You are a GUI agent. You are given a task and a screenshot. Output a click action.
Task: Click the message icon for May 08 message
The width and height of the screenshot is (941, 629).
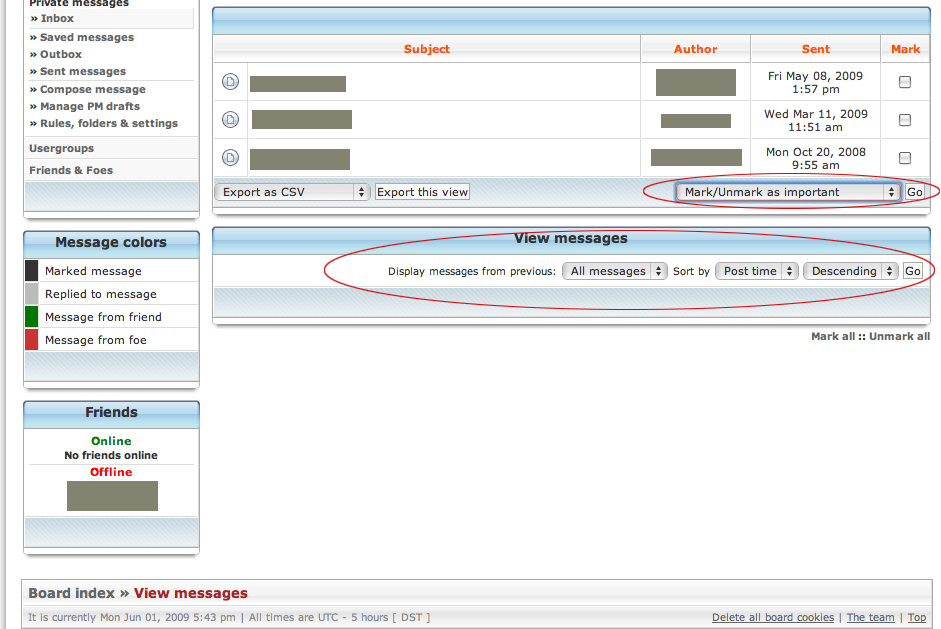(230, 82)
